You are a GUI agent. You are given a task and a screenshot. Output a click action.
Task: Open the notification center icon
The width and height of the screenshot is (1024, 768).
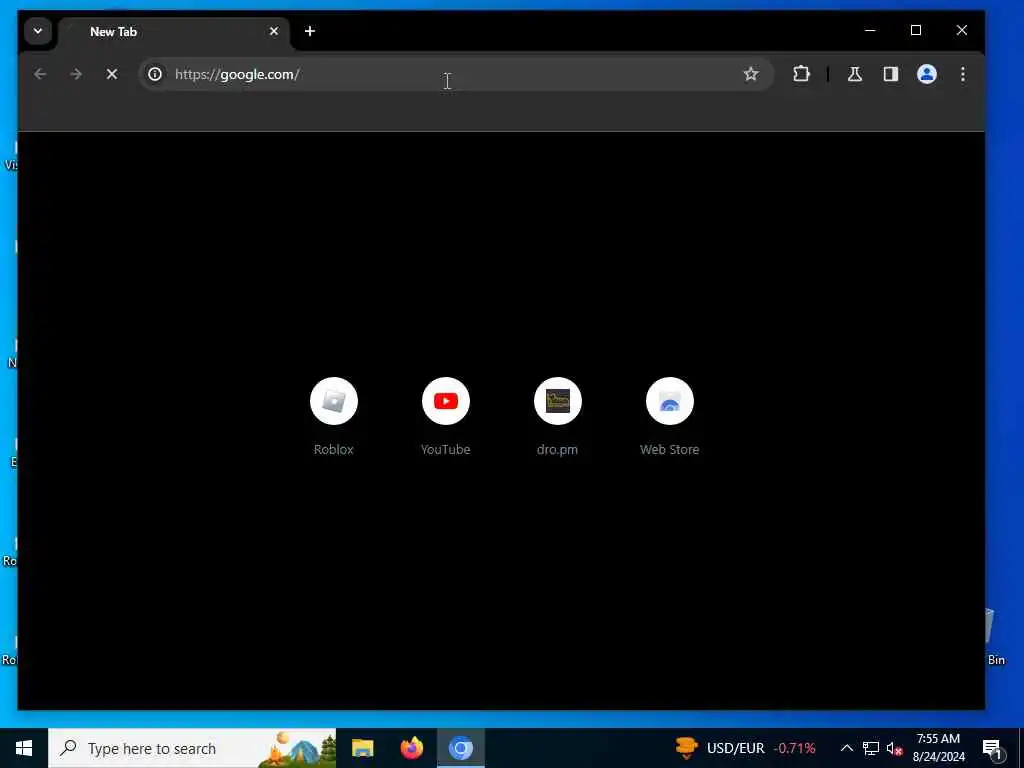click(992, 748)
